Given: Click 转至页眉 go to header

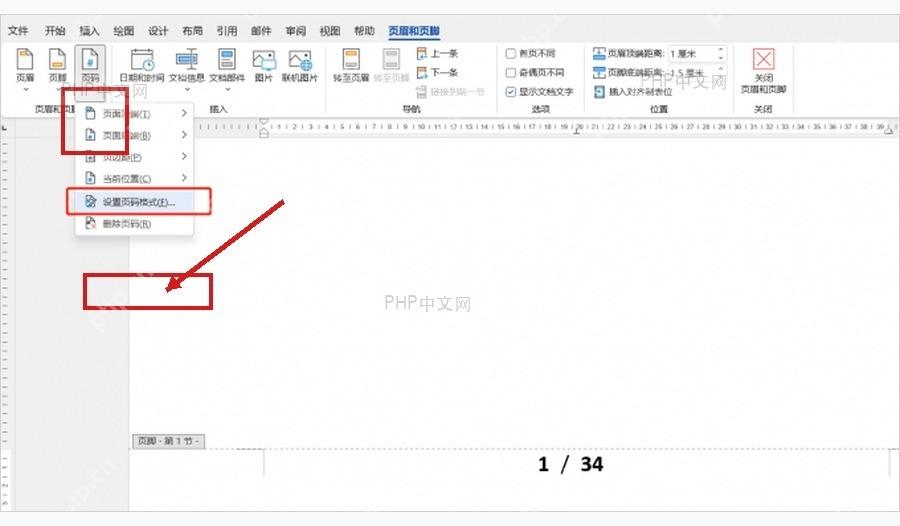Looking at the screenshot, I should tap(351, 65).
